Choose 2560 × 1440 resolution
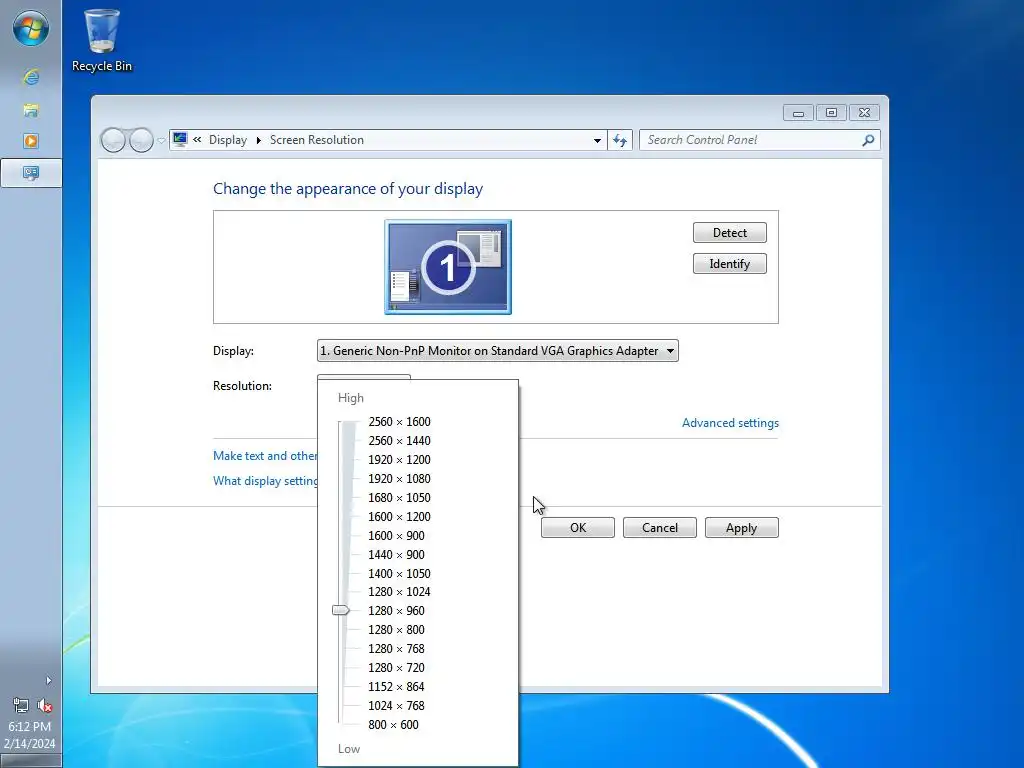The width and height of the screenshot is (1024, 768). [x=399, y=441]
